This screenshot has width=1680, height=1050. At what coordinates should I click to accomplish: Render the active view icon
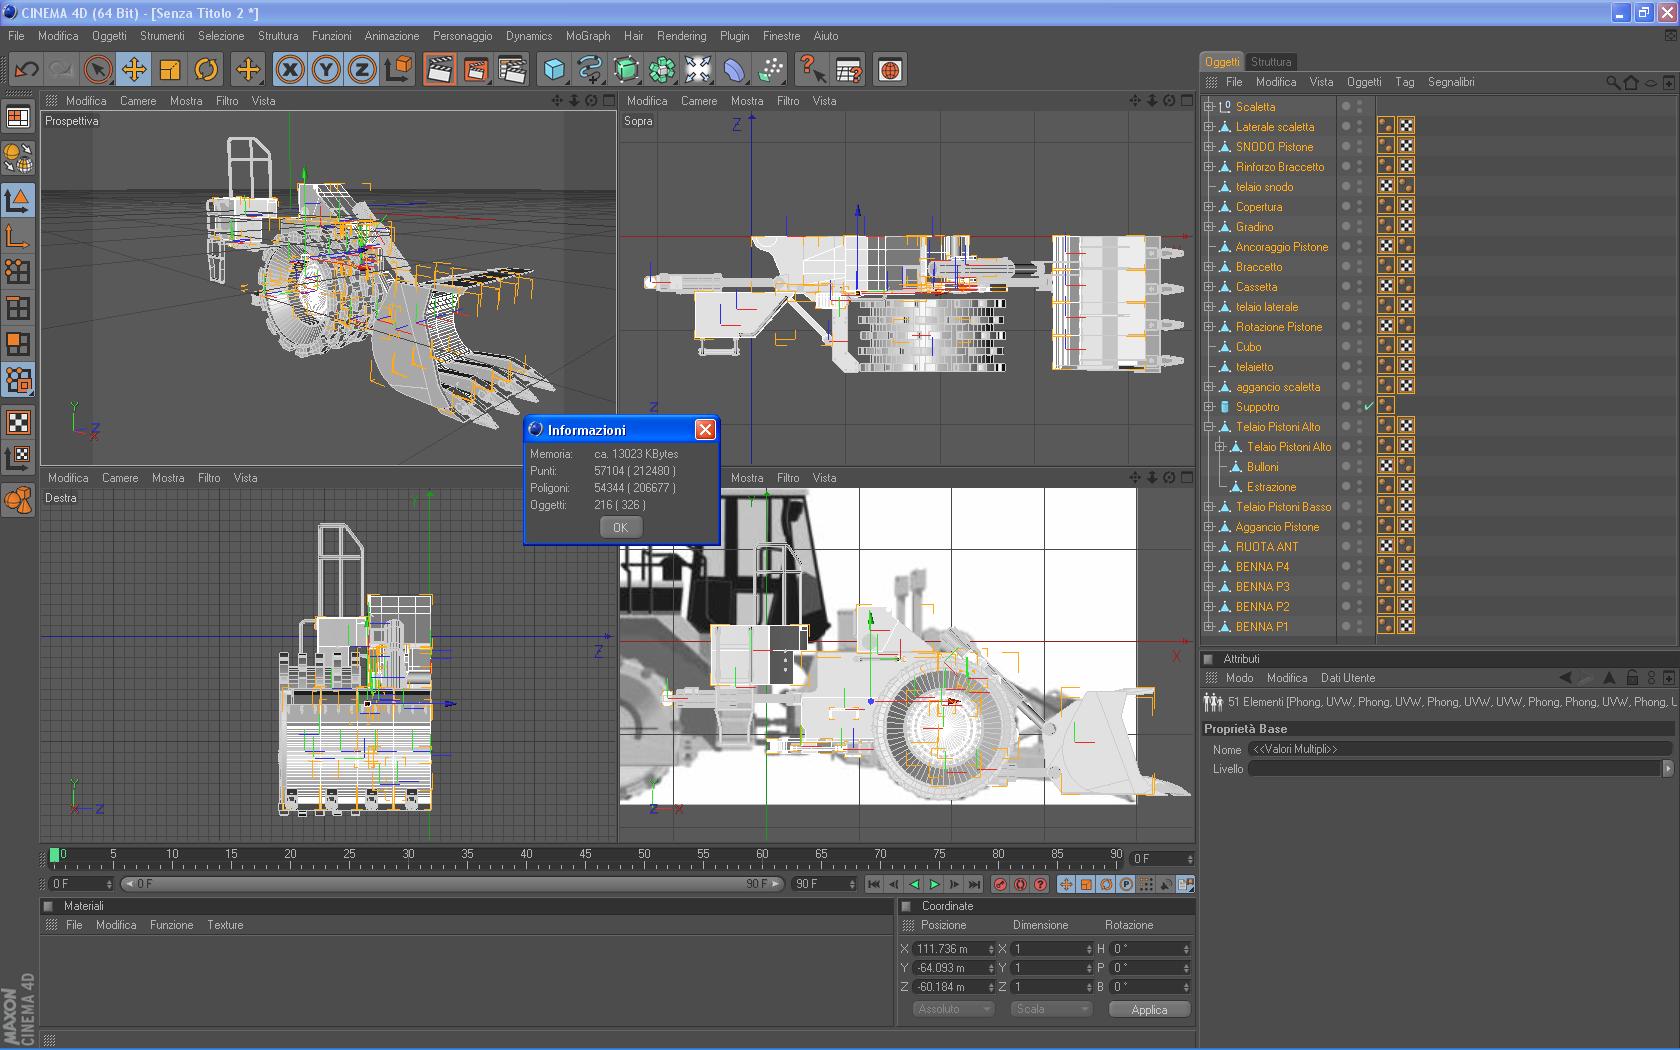point(439,70)
